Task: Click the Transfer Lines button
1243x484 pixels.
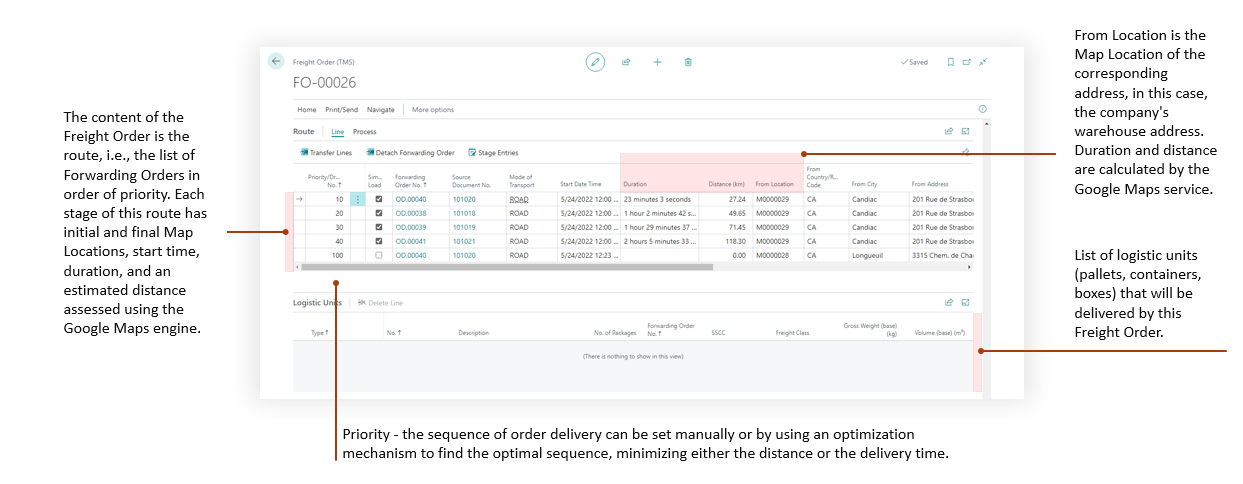Action: [326, 153]
